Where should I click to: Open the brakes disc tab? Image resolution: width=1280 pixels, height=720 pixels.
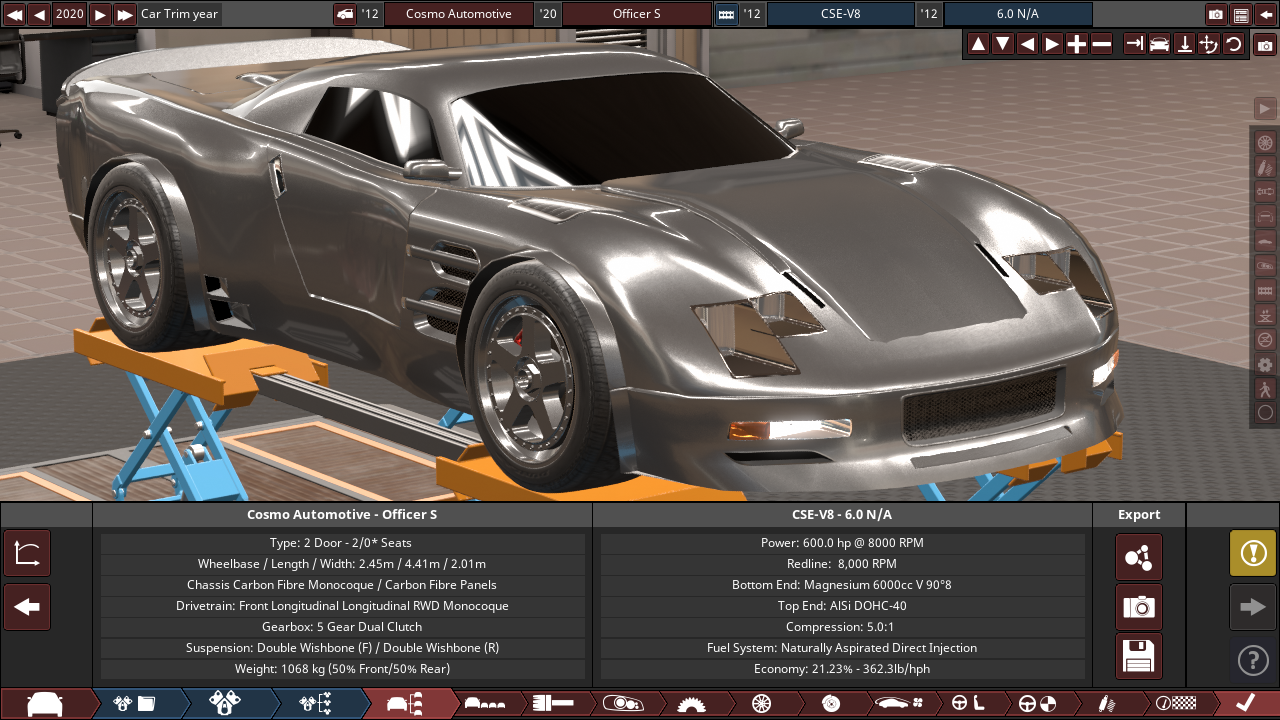[x=830, y=704]
